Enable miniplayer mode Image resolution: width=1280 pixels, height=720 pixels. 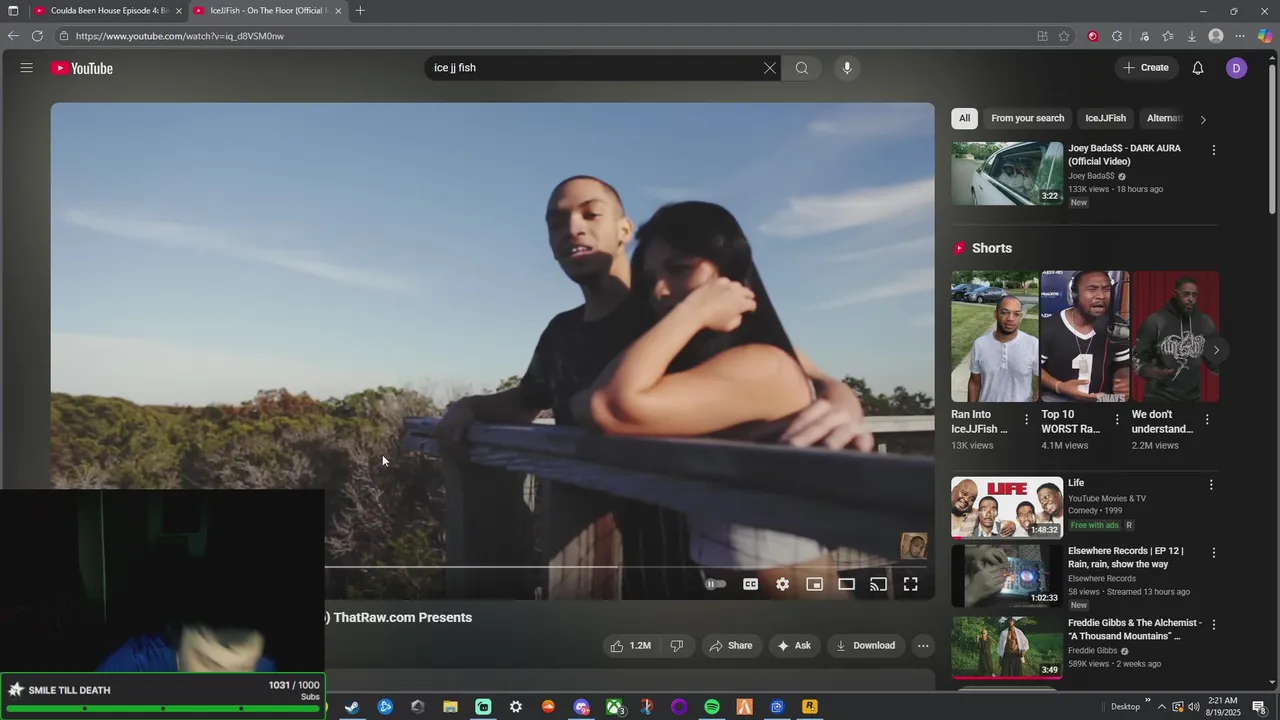tap(814, 584)
